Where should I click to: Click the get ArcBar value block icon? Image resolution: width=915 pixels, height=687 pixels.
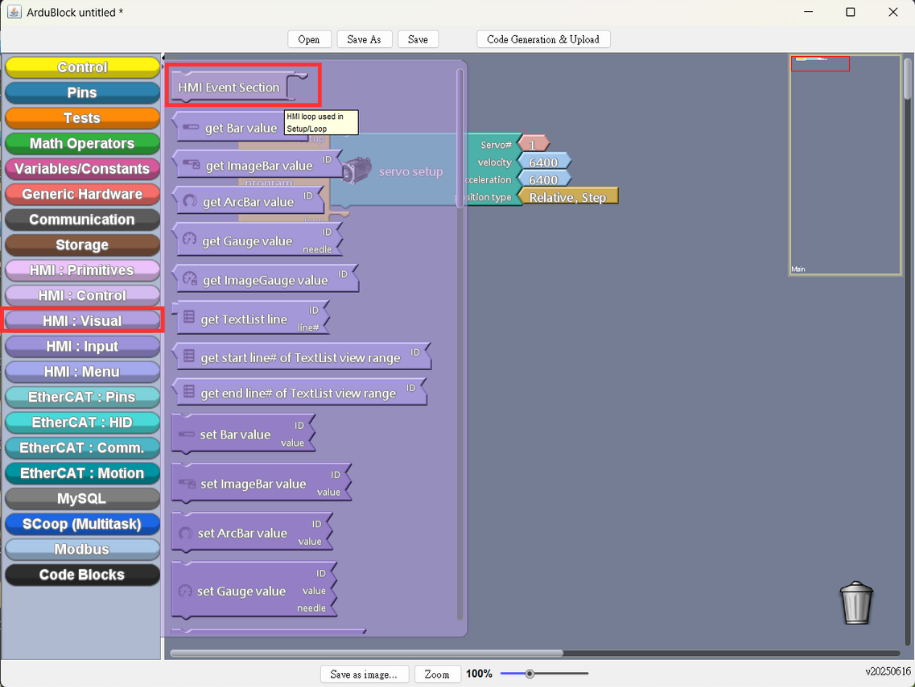pyautogui.click(x=190, y=201)
